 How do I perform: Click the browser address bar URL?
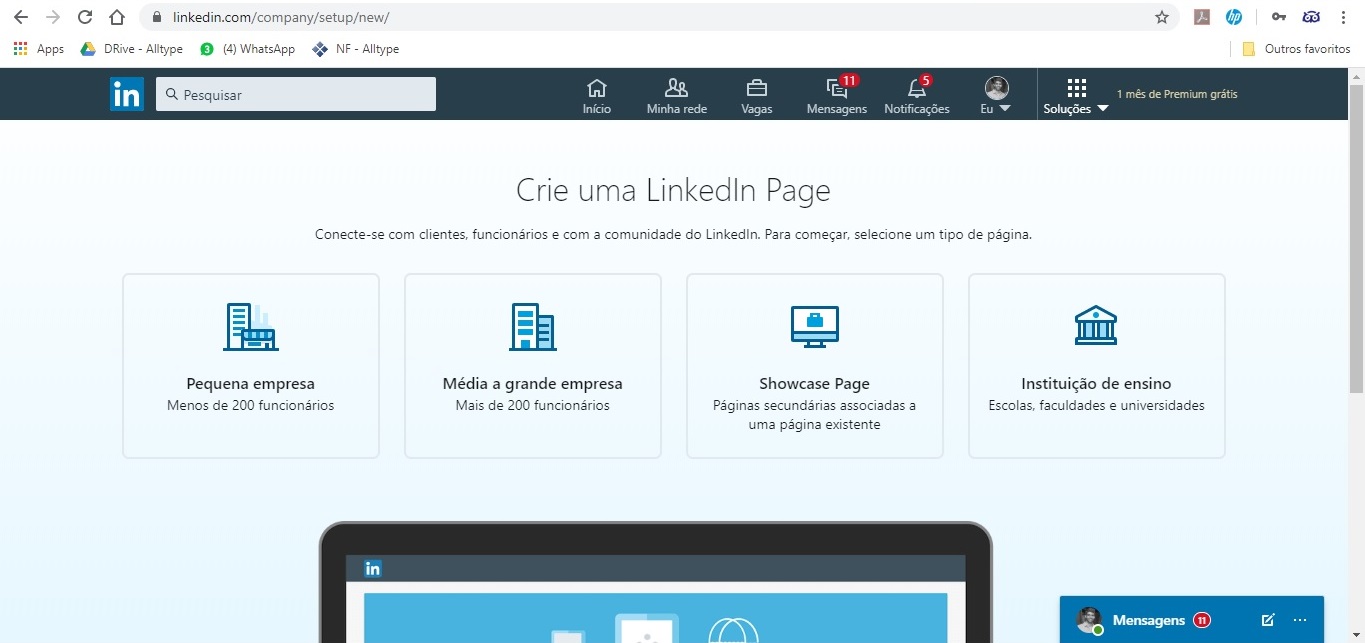click(281, 17)
